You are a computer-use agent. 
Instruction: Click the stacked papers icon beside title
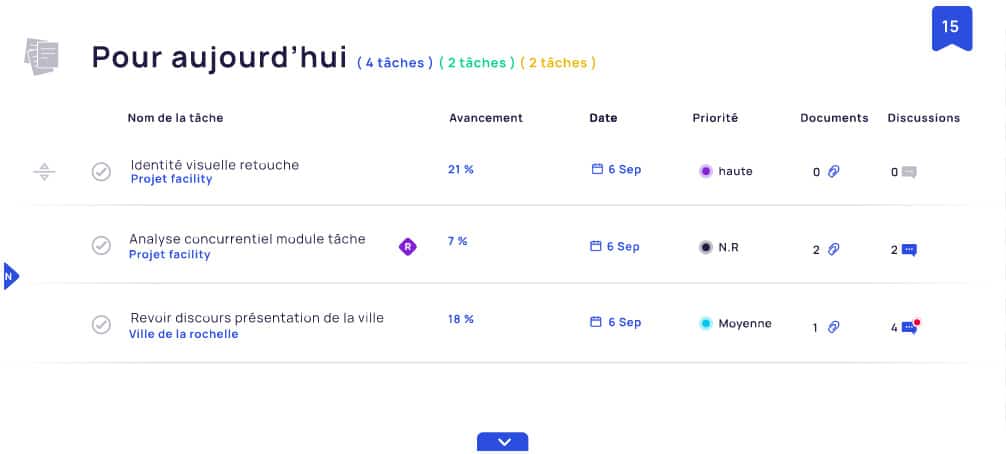click(42, 56)
